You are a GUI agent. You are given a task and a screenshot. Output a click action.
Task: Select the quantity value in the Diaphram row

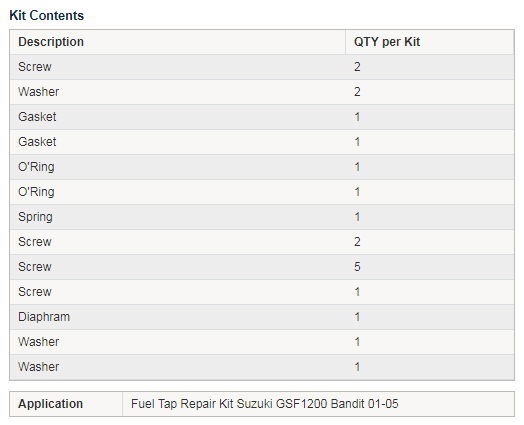pos(357,317)
